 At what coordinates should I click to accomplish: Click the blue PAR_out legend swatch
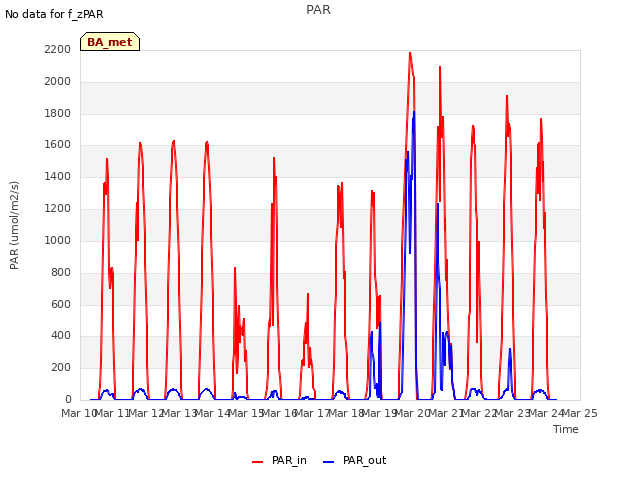[329, 462]
